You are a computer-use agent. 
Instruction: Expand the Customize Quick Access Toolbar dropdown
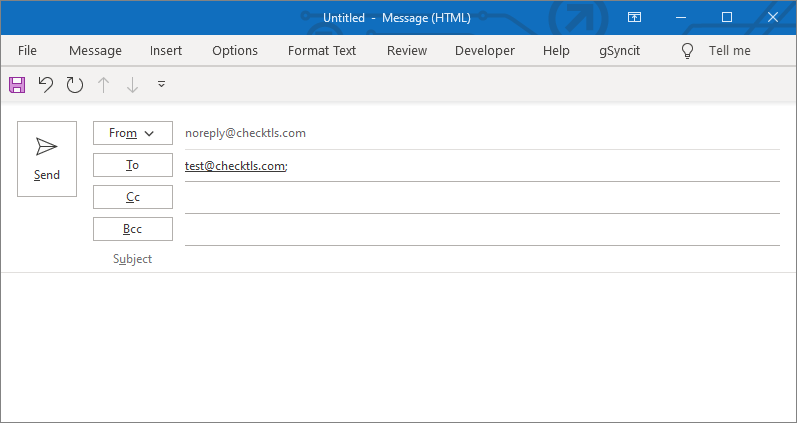pos(161,84)
